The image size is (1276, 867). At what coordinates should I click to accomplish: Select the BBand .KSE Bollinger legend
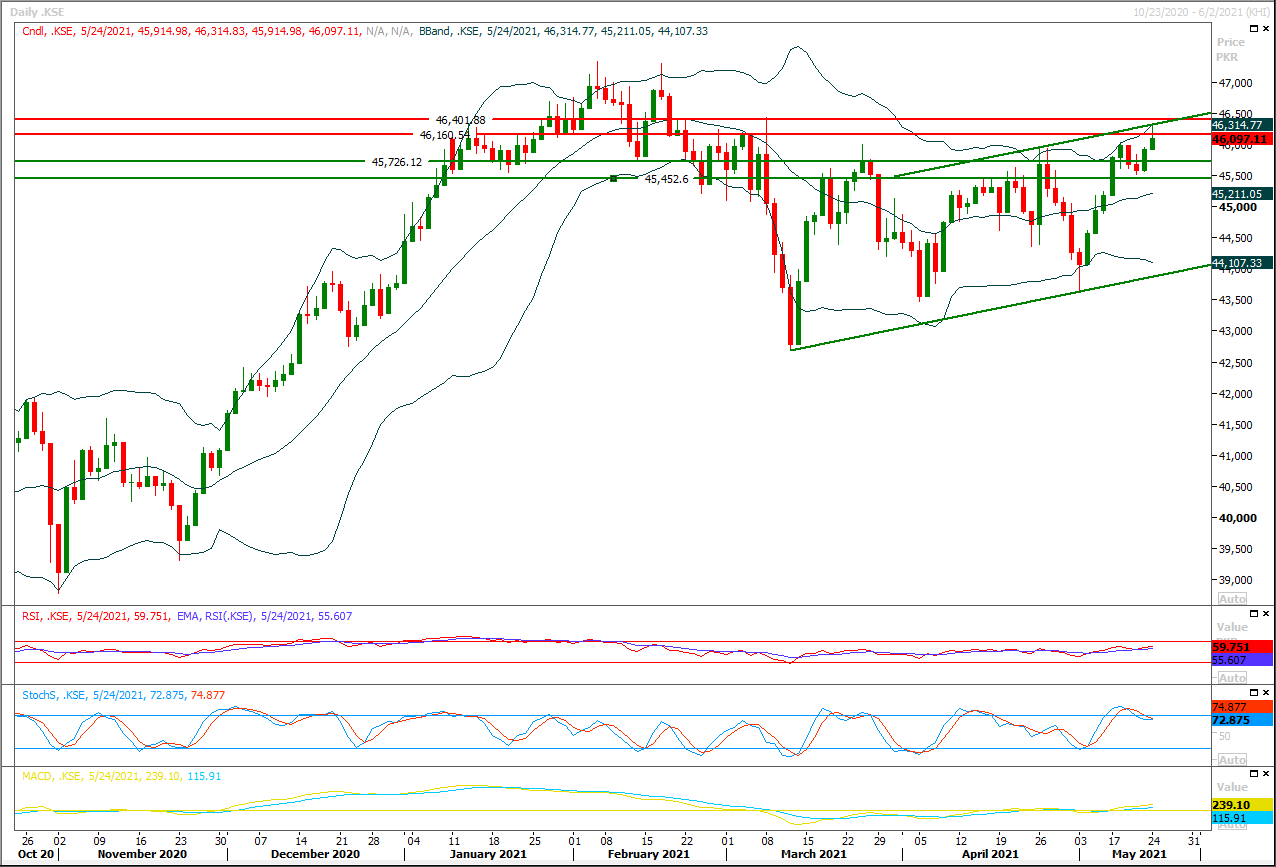[x=565, y=32]
